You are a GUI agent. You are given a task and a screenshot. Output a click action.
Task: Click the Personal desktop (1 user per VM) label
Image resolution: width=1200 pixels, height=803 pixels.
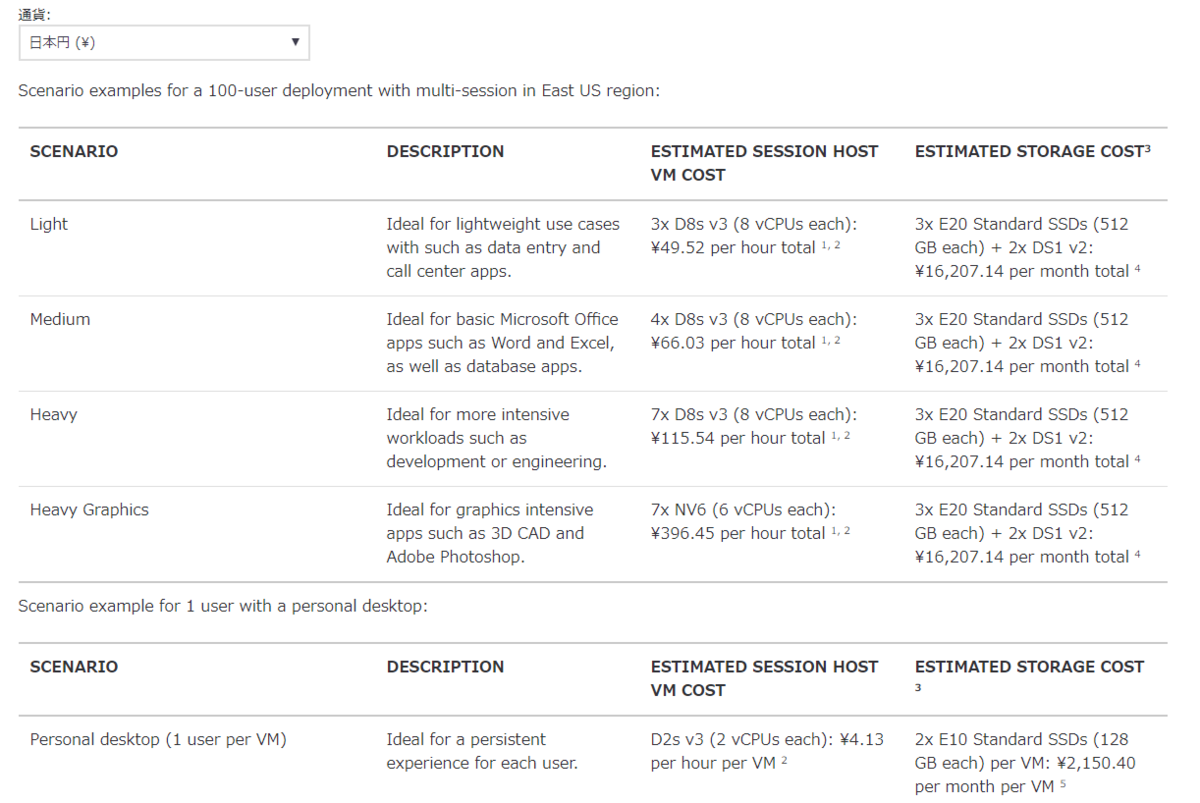click(158, 740)
